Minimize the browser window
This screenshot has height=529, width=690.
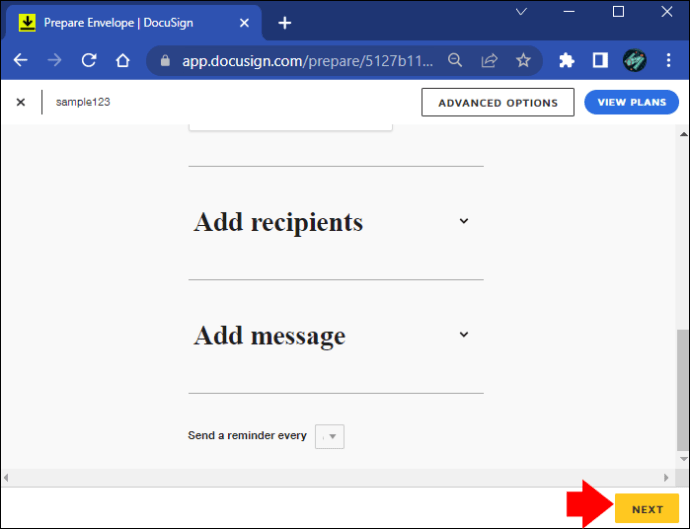click(x=569, y=12)
